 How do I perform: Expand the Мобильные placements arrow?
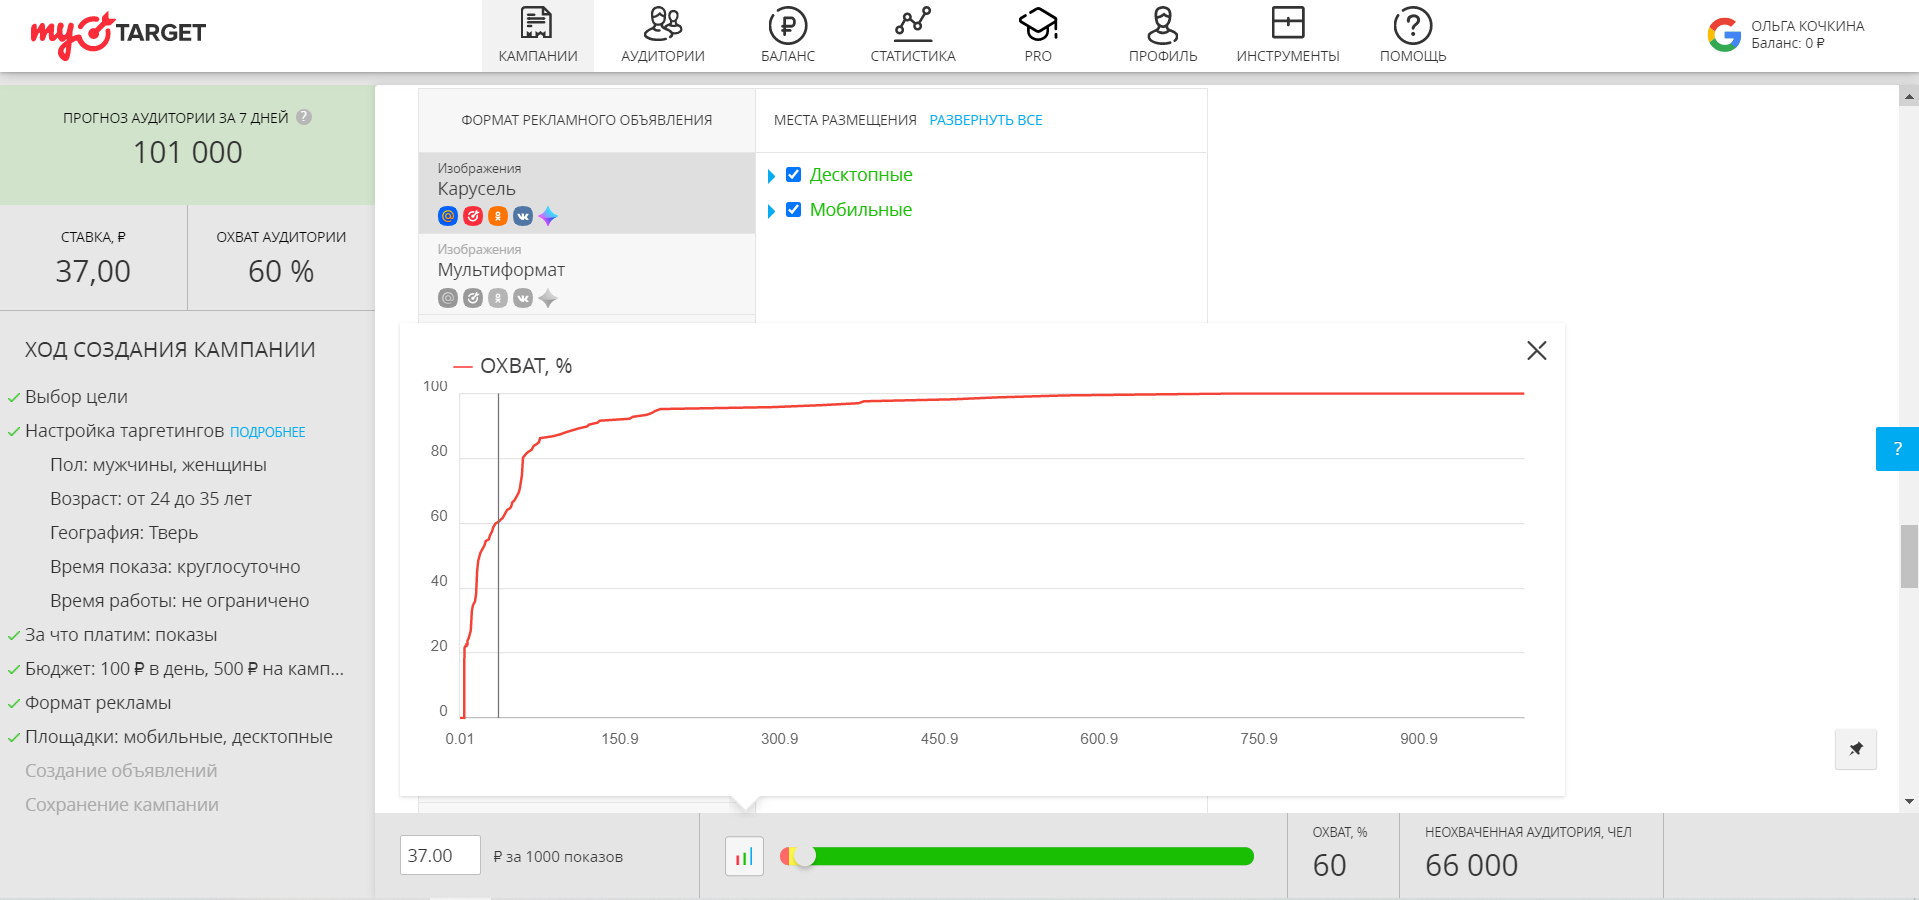tap(771, 211)
